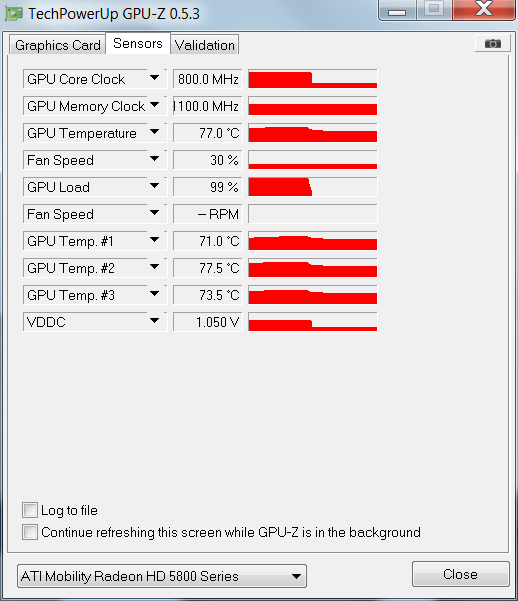Open the GPU Core Clock sensor dropdown
518x601 pixels.
155,78
